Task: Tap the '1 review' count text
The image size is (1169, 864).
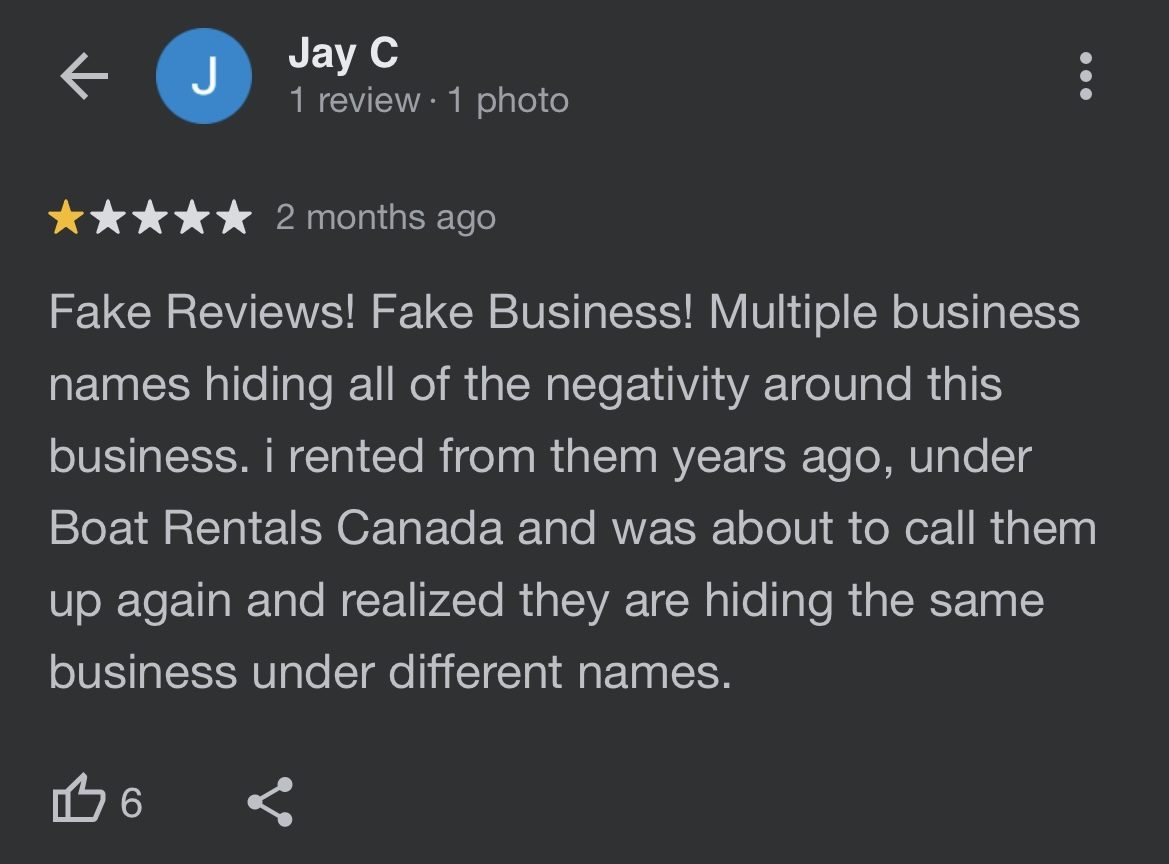Action: tap(354, 100)
